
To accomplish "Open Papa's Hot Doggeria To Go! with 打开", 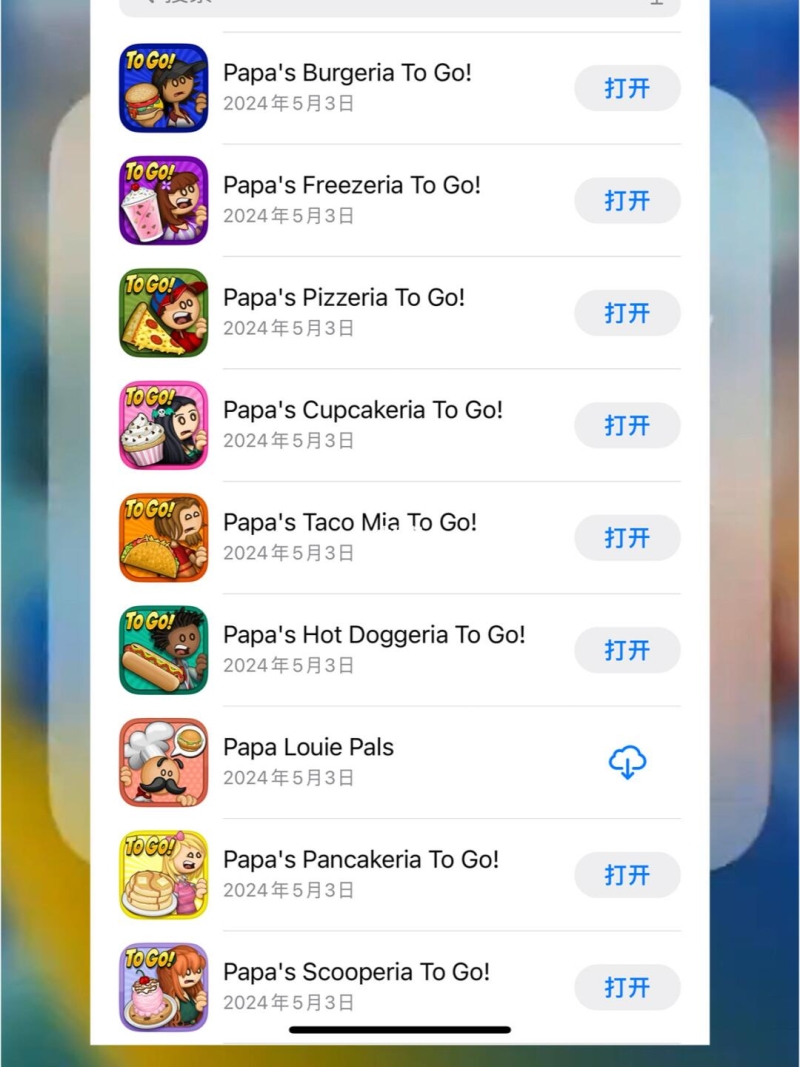I will coord(627,650).
